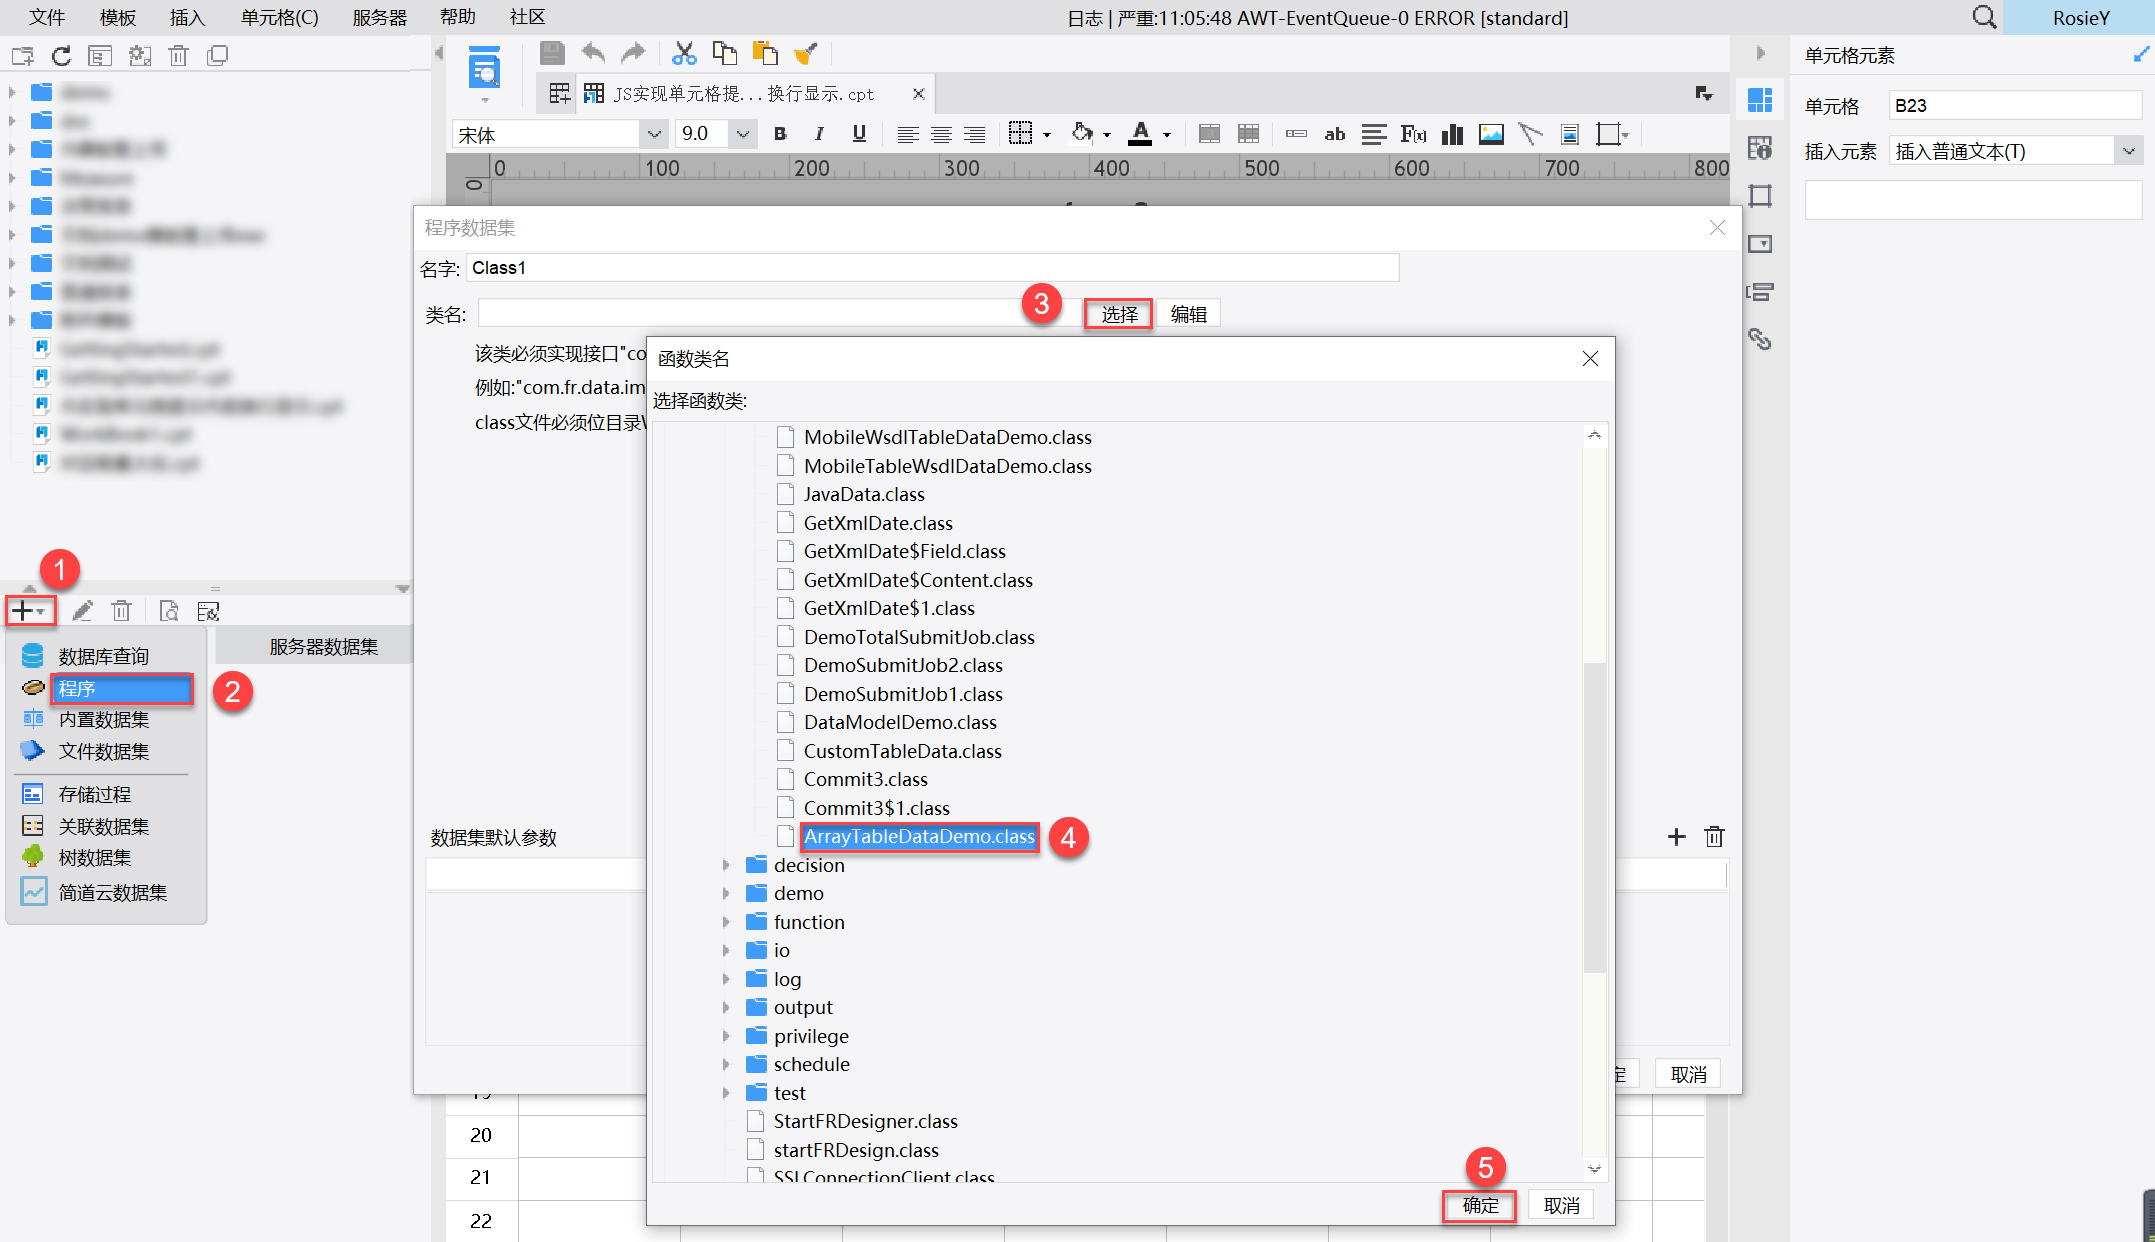Click the 编辑 button

tap(1188, 314)
